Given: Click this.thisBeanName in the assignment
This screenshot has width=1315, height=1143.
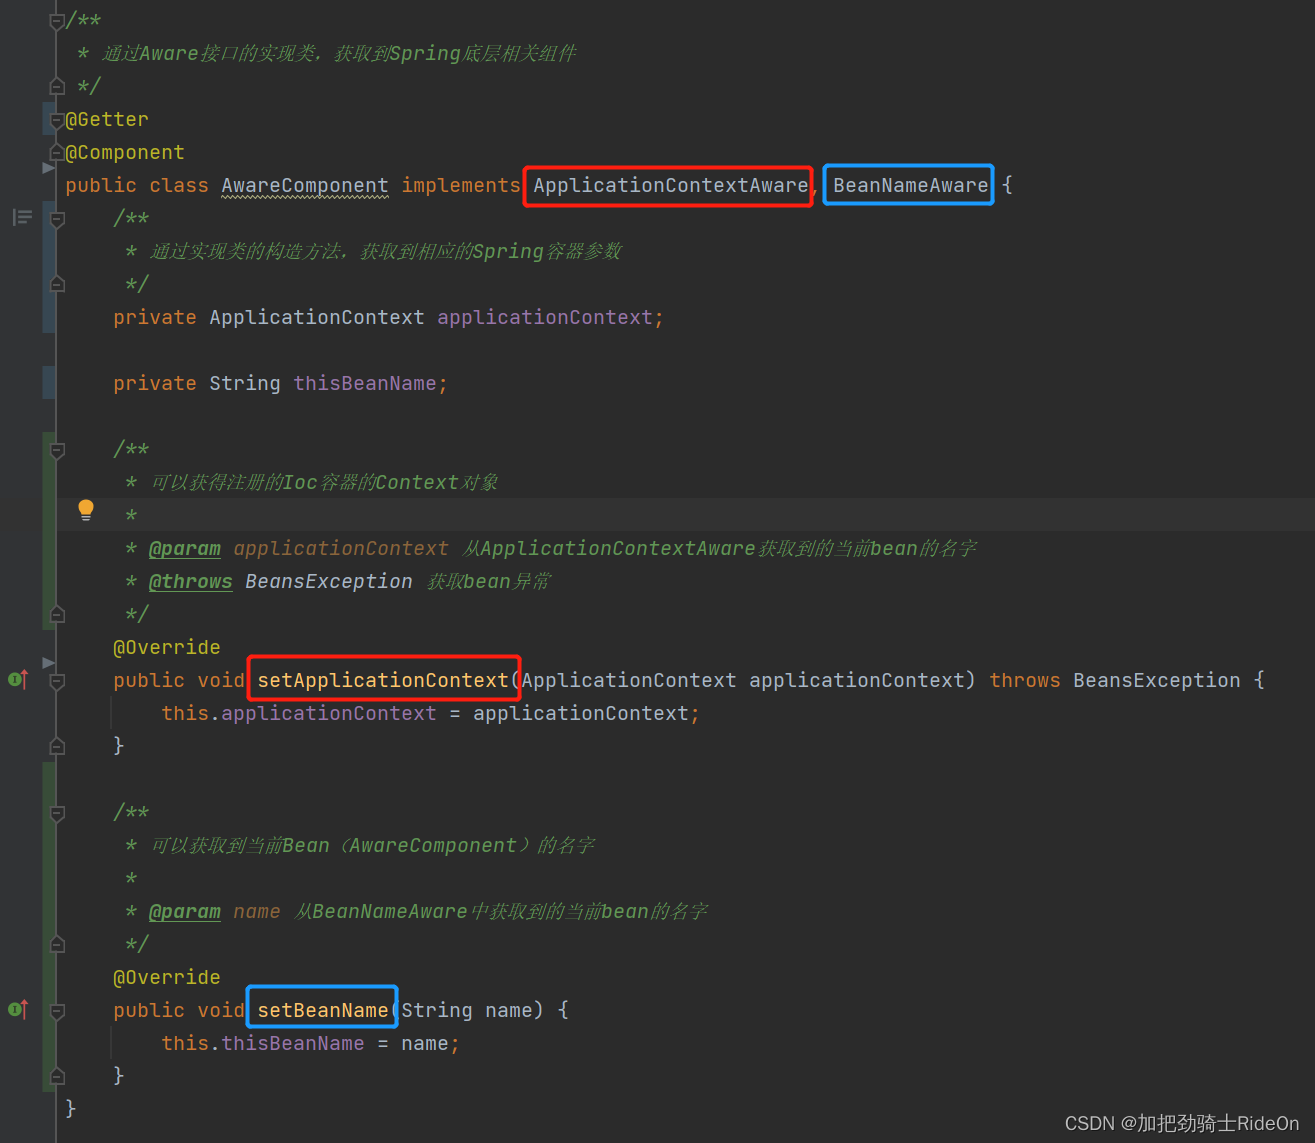Looking at the screenshot, I should [263, 1044].
